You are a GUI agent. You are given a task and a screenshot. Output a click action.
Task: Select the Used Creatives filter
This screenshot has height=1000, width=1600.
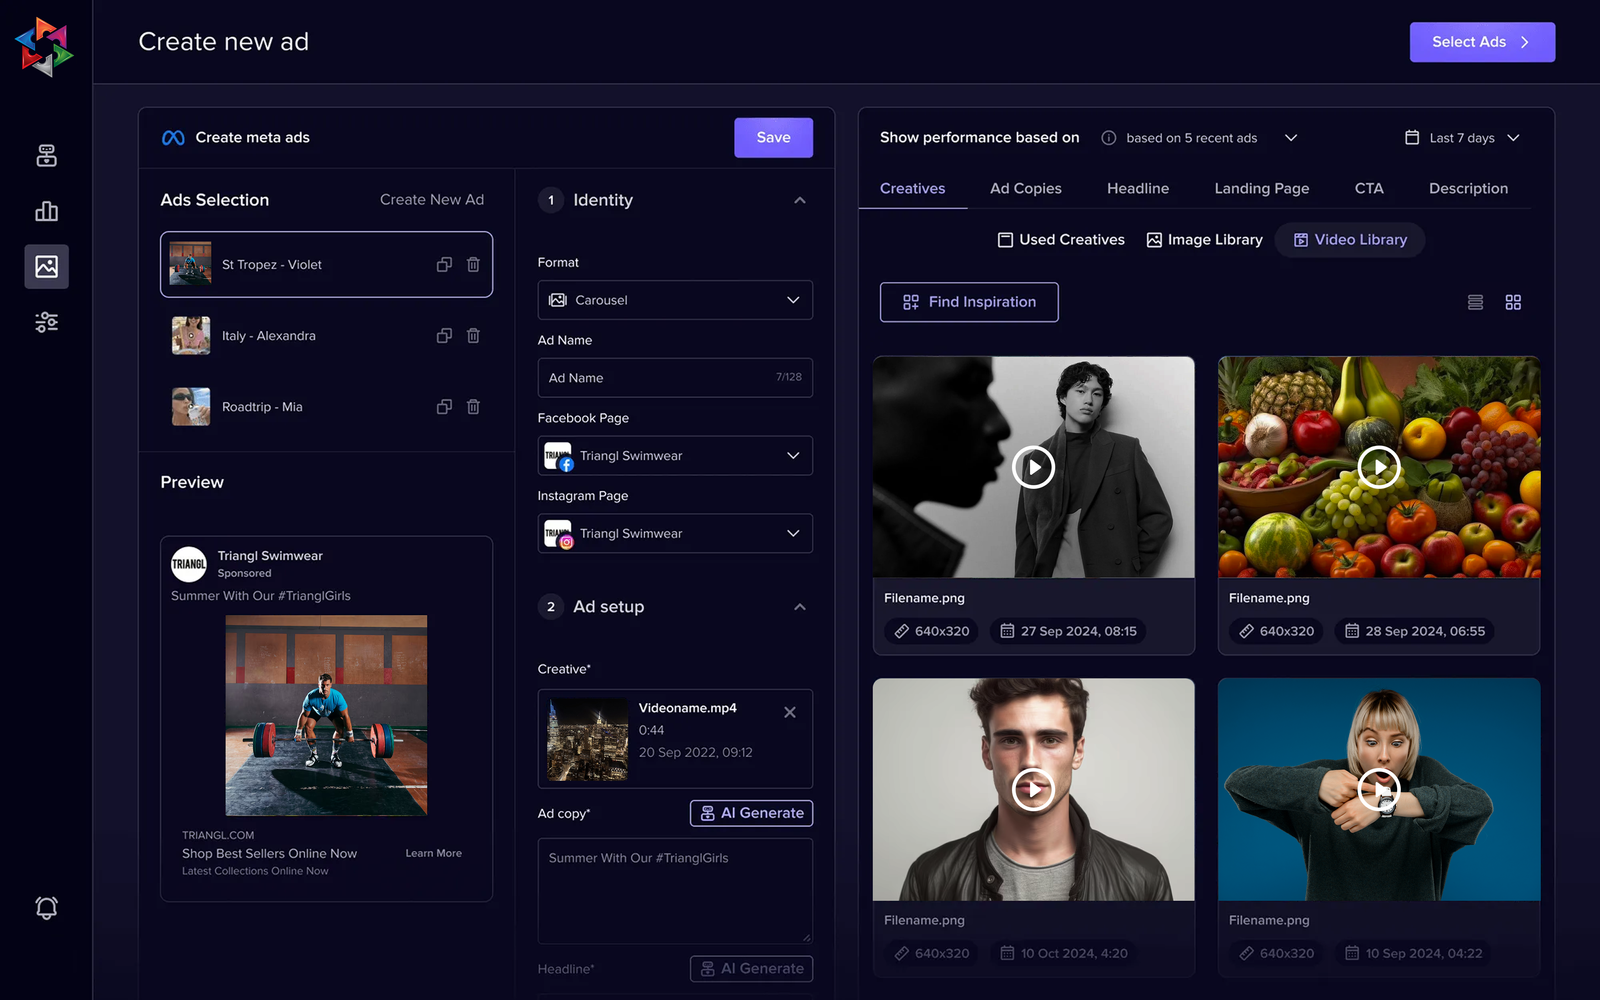(x=1061, y=240)
